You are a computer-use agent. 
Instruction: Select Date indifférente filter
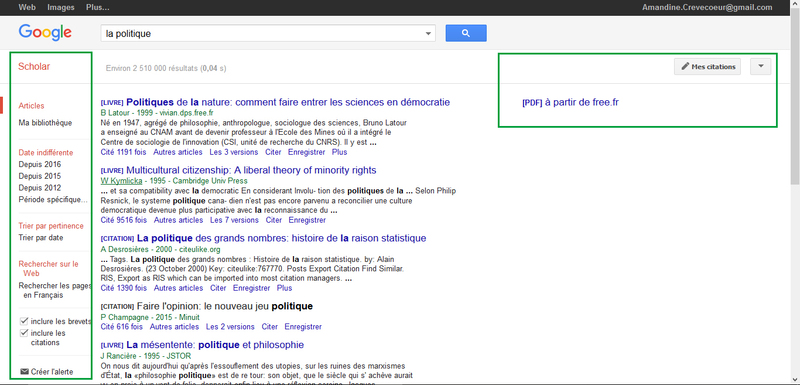pyautogui.click(x=46, y=152)
